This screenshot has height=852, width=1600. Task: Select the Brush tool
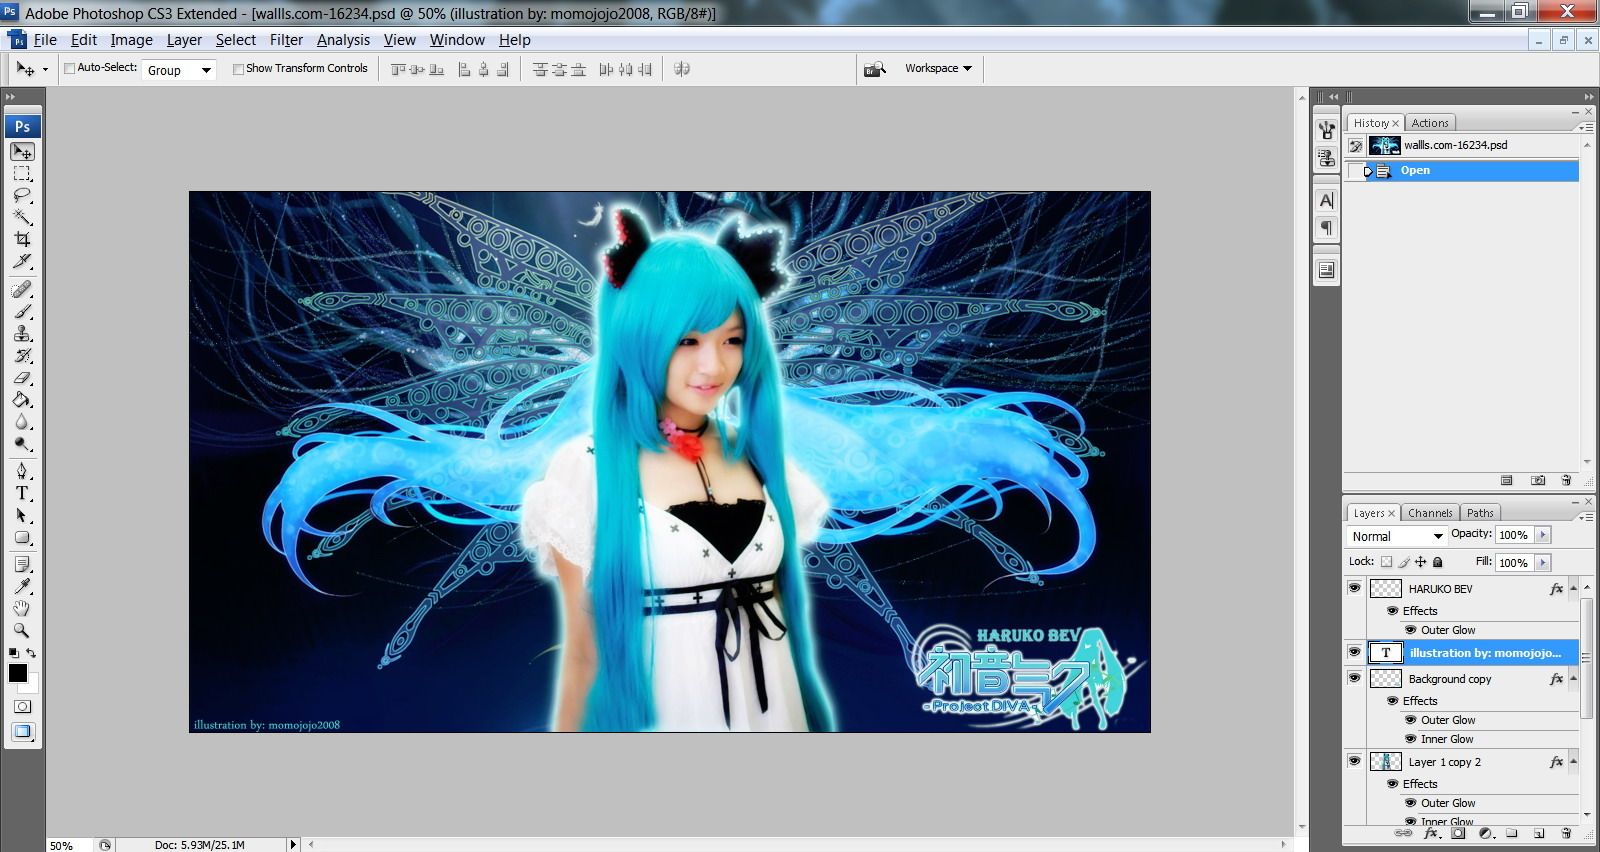coord(22,312)
